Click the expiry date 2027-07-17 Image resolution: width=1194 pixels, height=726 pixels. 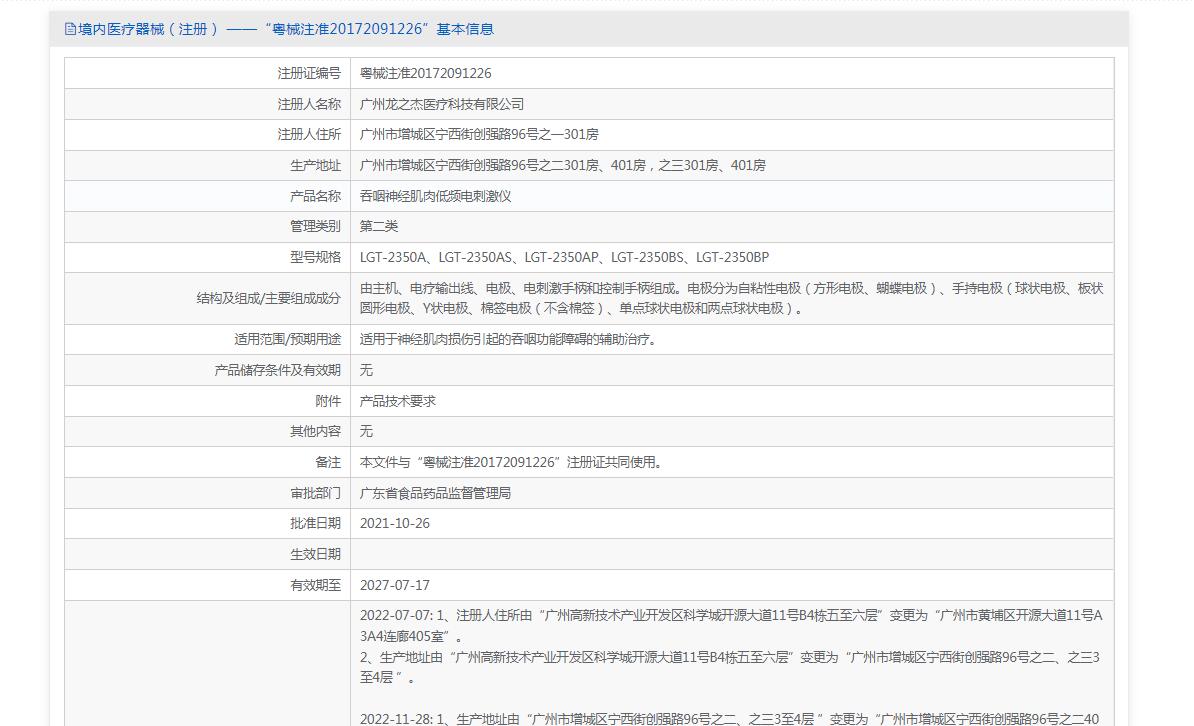tap(395, 585)
